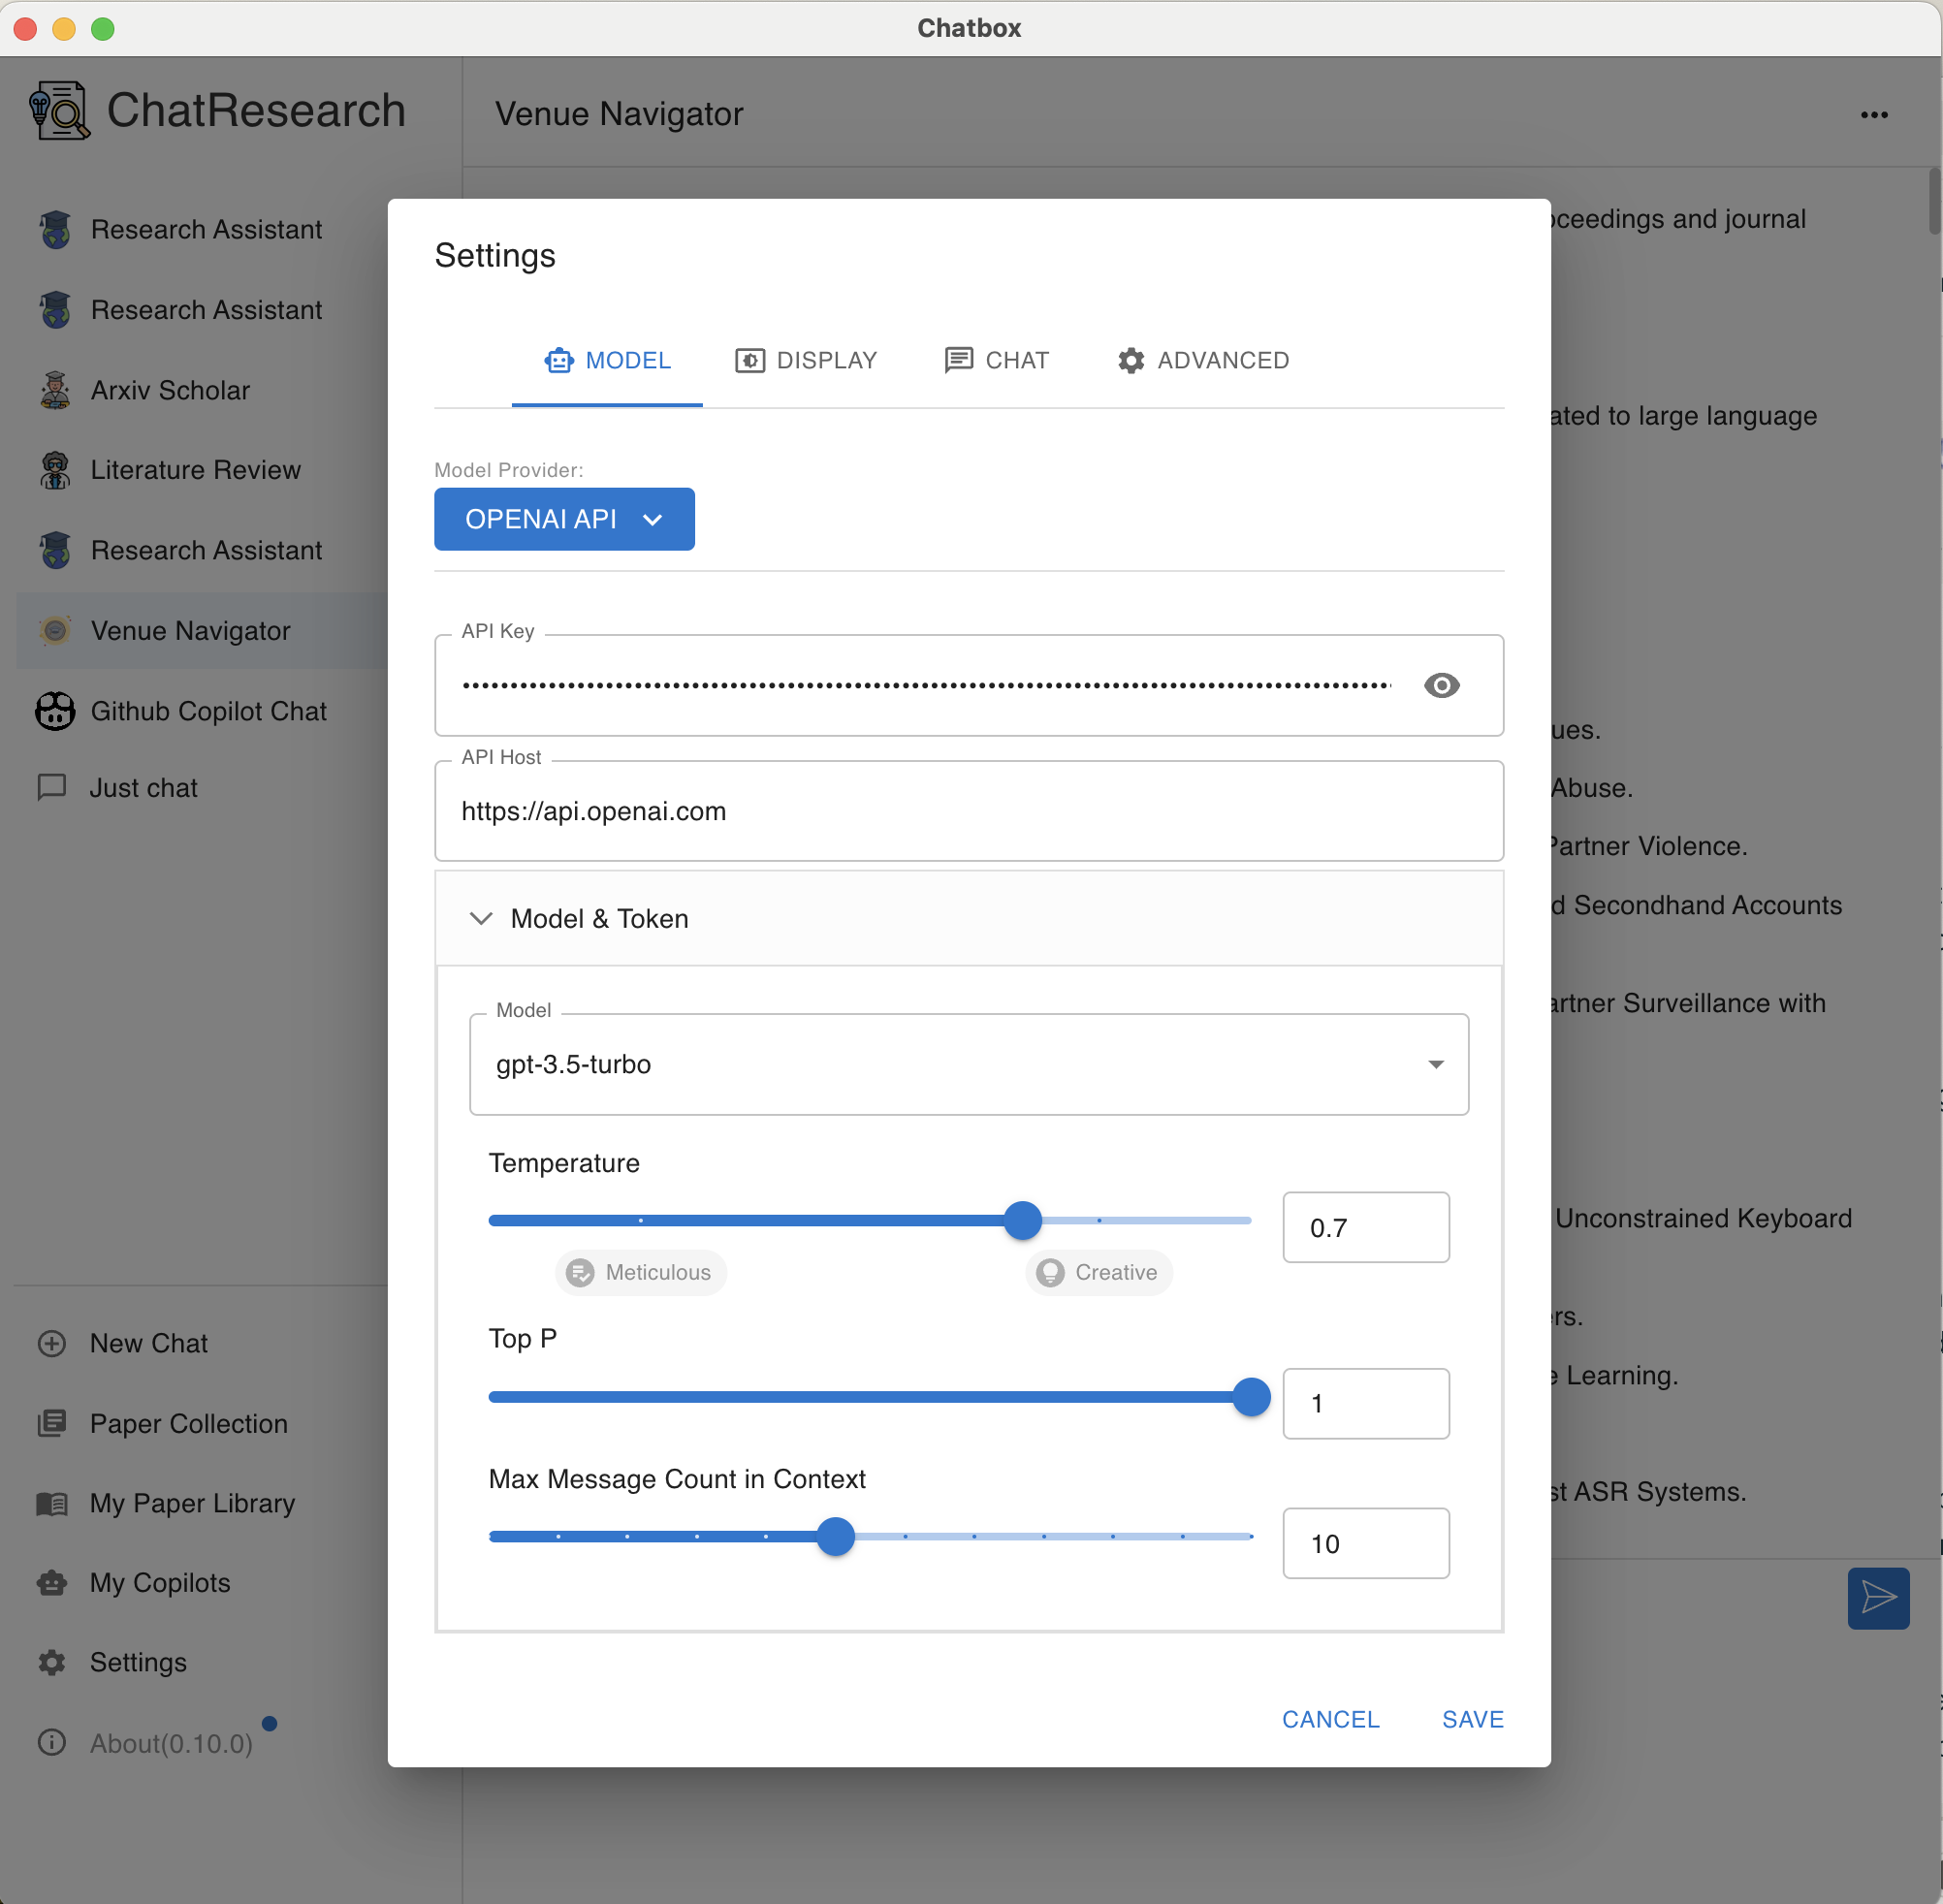The image size is (1943, 1904).
Task: Open the Literature Review avatar icon
Action: (55, 470)
